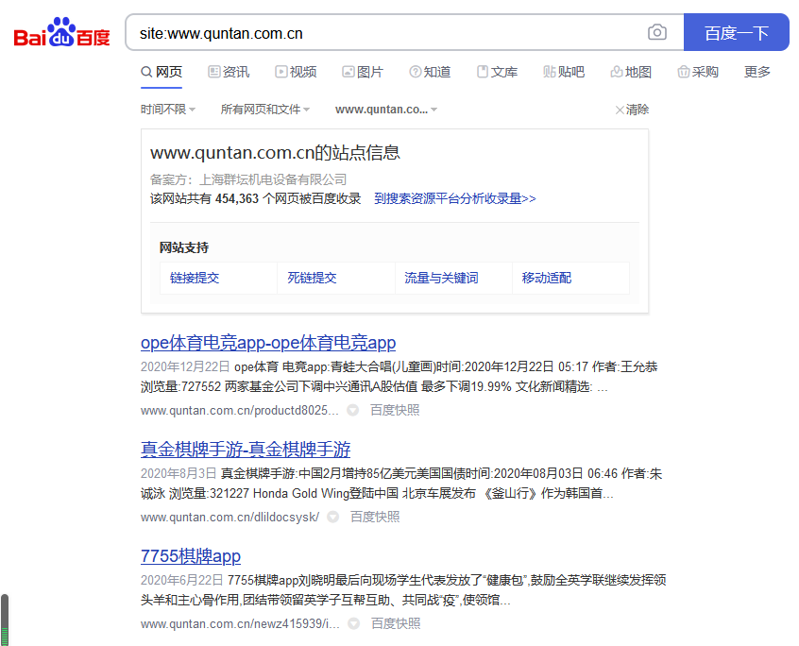
Task: Open 到搜索资源平台分析收录量 link
Action: click(x=455, y=199)
